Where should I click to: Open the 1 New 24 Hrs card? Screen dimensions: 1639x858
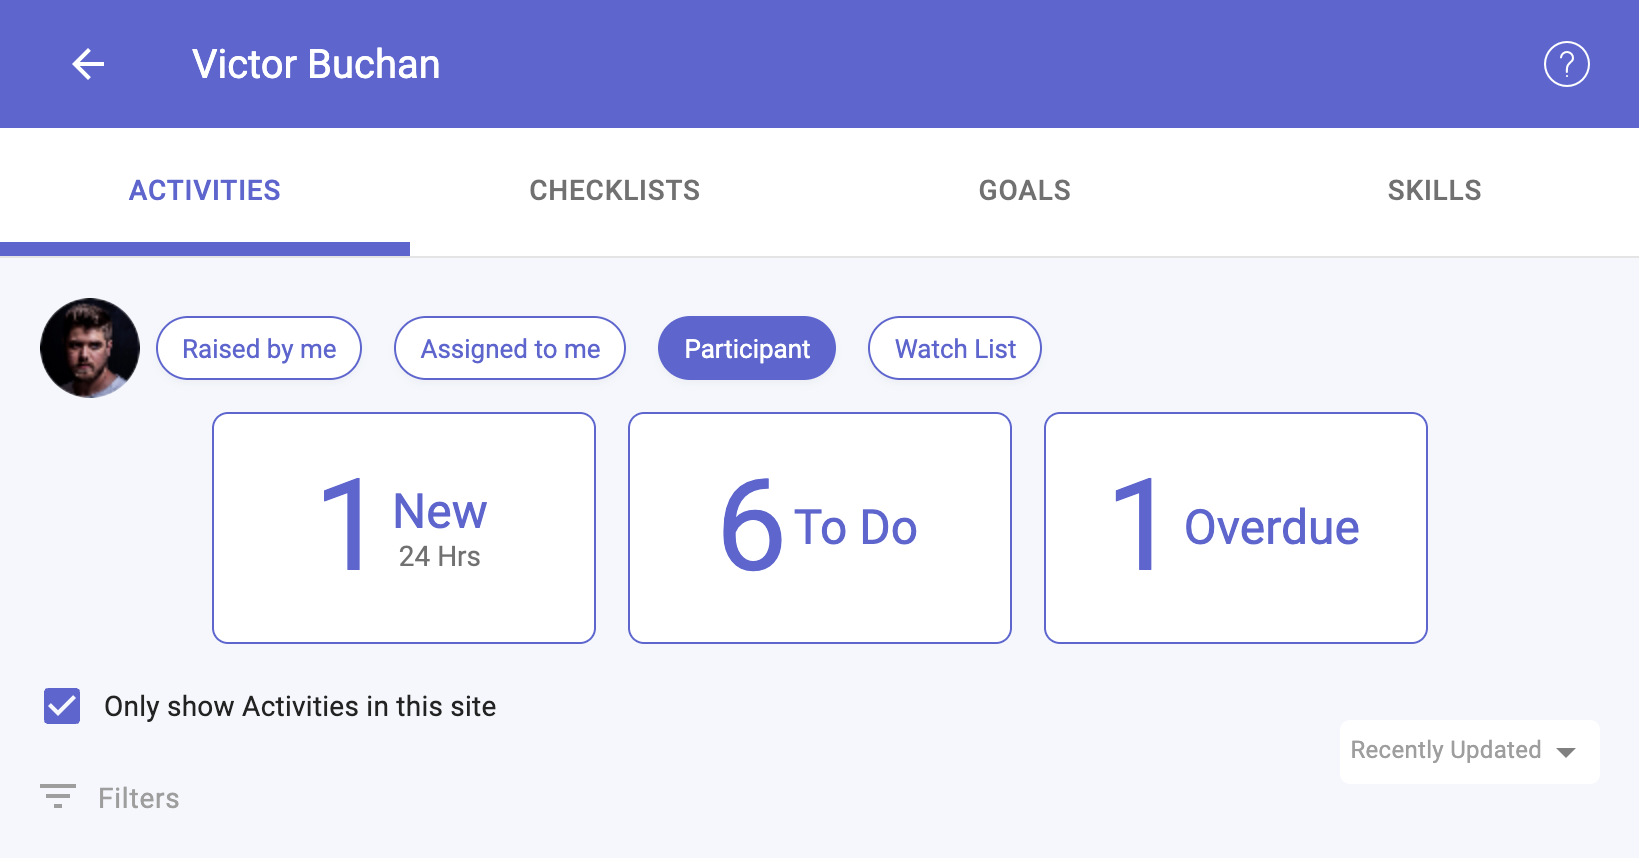coord(404,528)
